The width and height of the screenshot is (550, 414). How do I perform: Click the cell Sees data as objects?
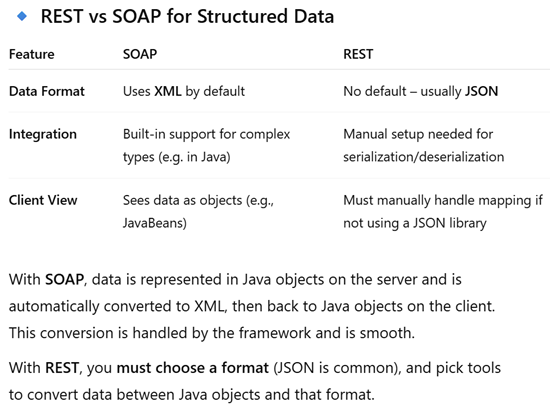coord(198,212)
